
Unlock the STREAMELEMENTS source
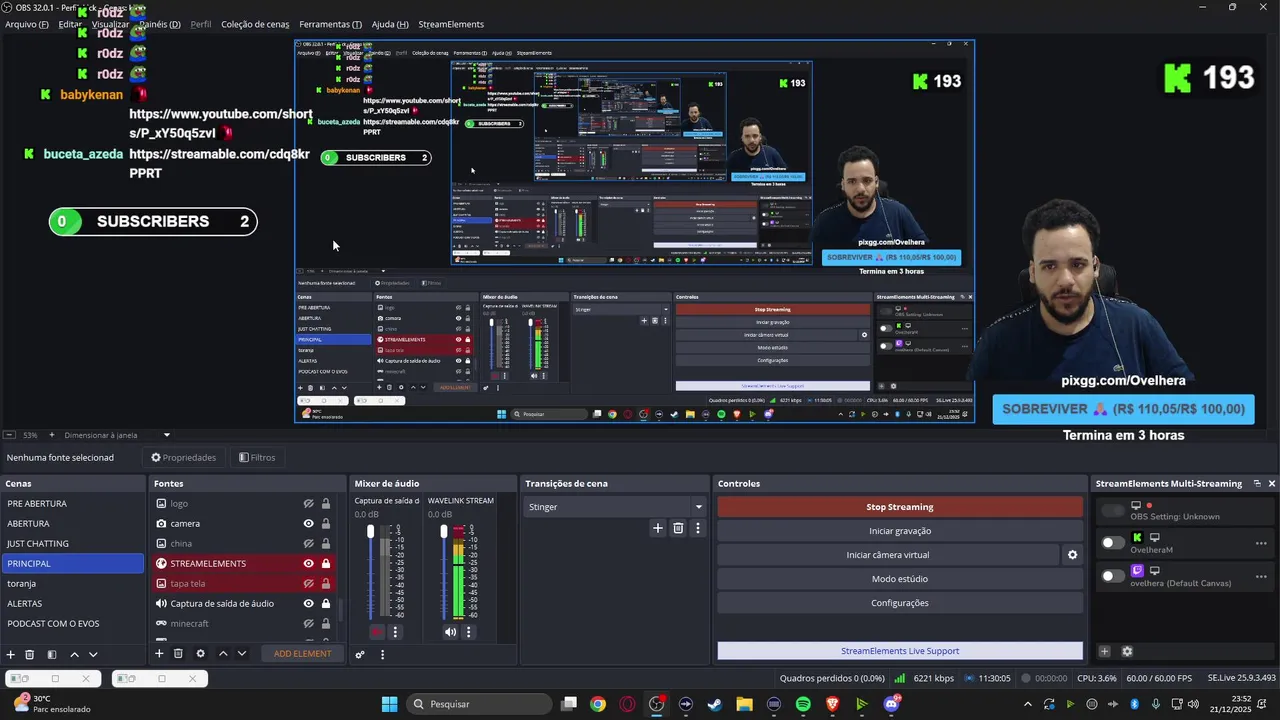tap(326, 564)
